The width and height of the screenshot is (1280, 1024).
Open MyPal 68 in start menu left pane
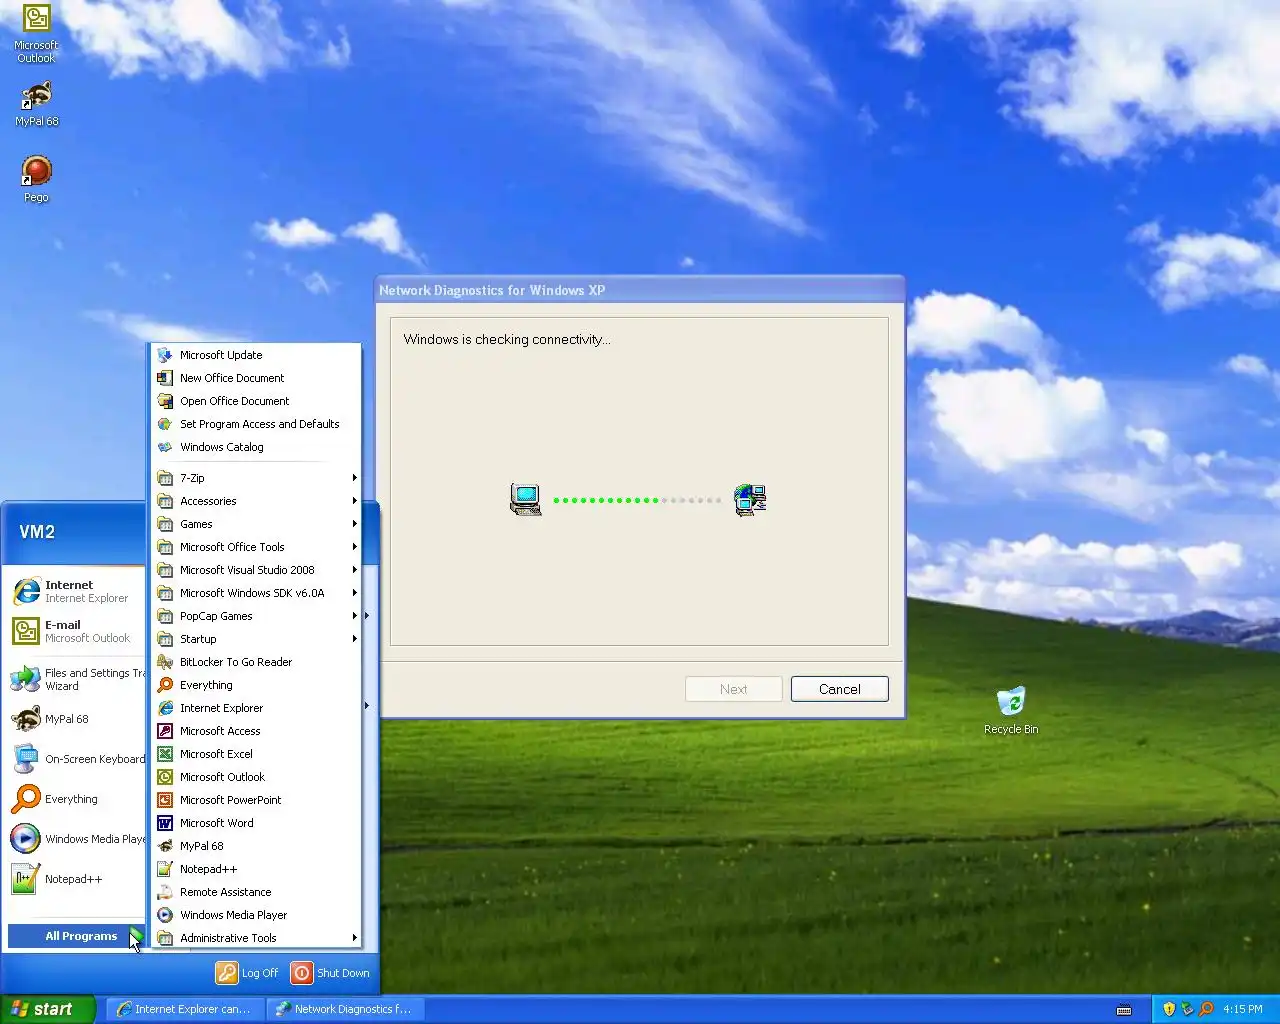tap(76, 719)
